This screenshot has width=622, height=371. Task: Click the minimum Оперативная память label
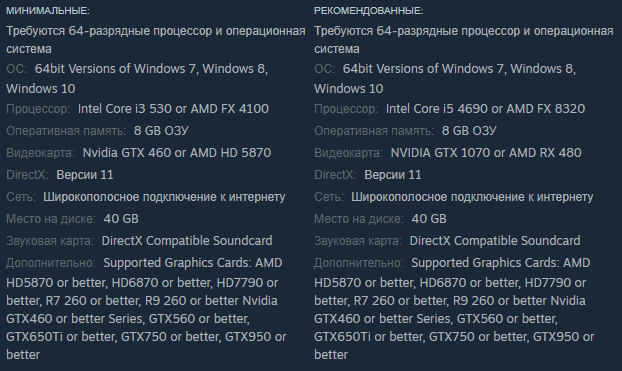[66, 131]
